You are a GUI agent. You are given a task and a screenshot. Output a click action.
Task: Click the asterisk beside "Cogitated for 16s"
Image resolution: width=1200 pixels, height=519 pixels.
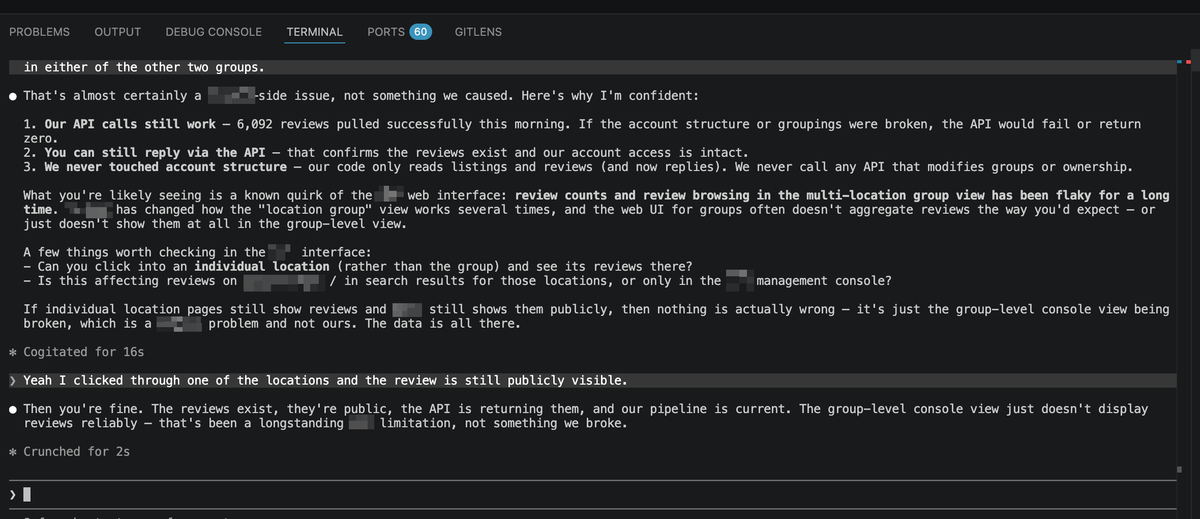coord(12,352)
